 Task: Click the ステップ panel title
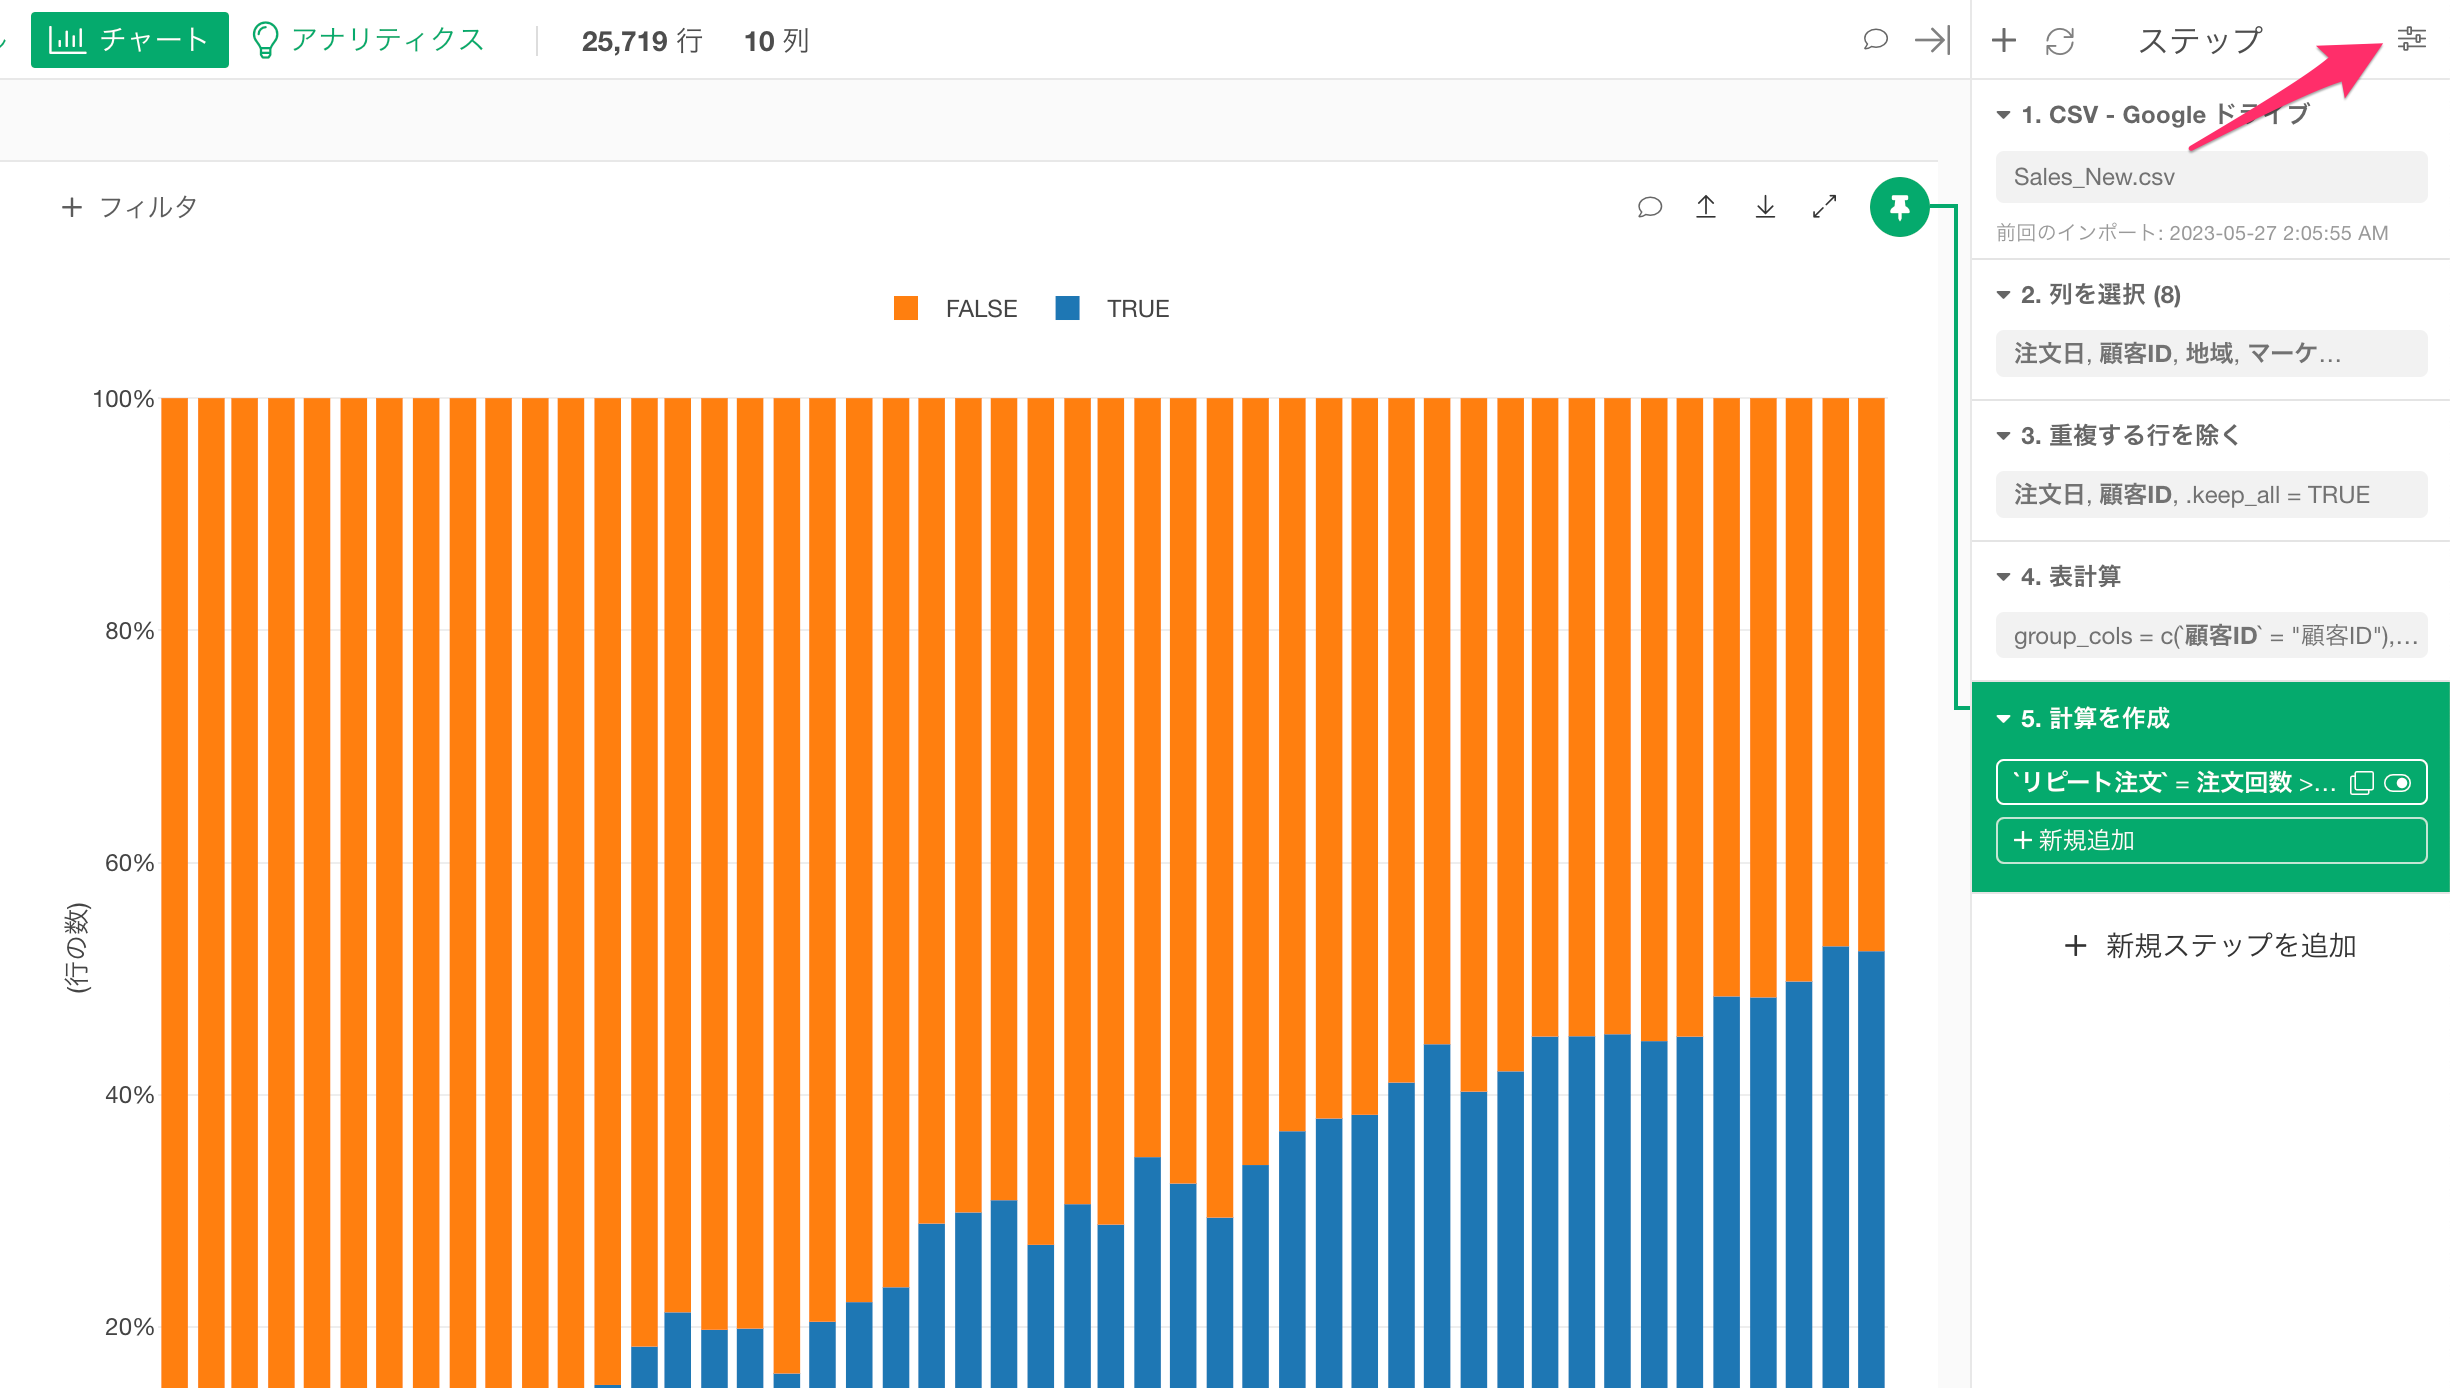pyautogui.click(x=2200, y=40)
